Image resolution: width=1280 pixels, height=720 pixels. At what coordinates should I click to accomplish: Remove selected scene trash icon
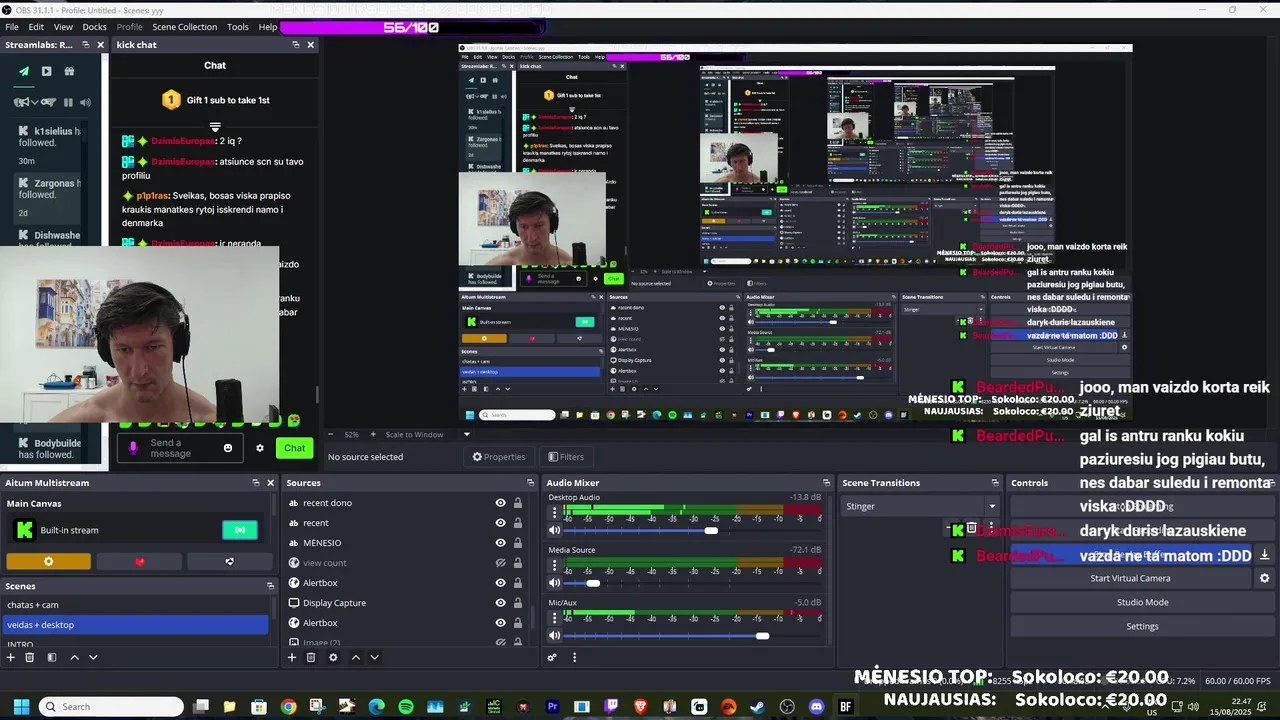[x=29, y=657]
